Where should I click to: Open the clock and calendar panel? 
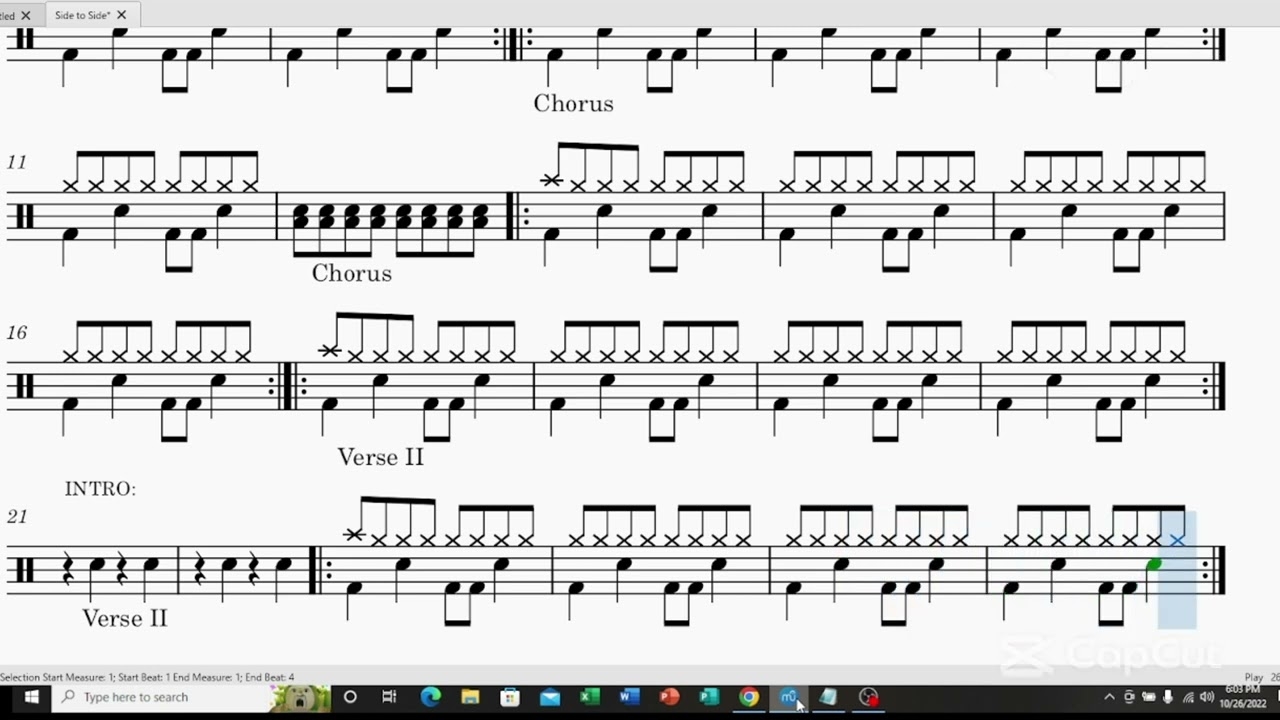click(x=1243, y=697)
